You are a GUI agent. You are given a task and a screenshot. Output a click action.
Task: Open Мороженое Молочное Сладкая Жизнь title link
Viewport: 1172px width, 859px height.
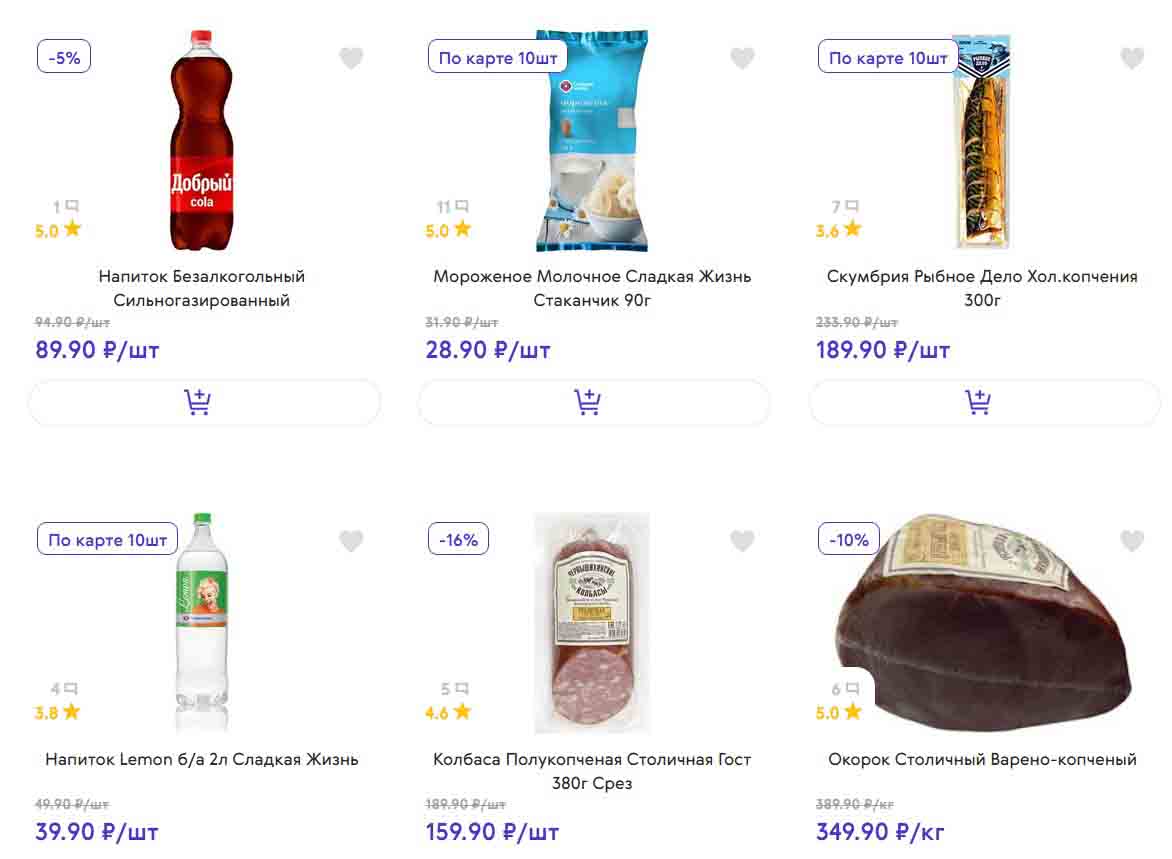592,288
